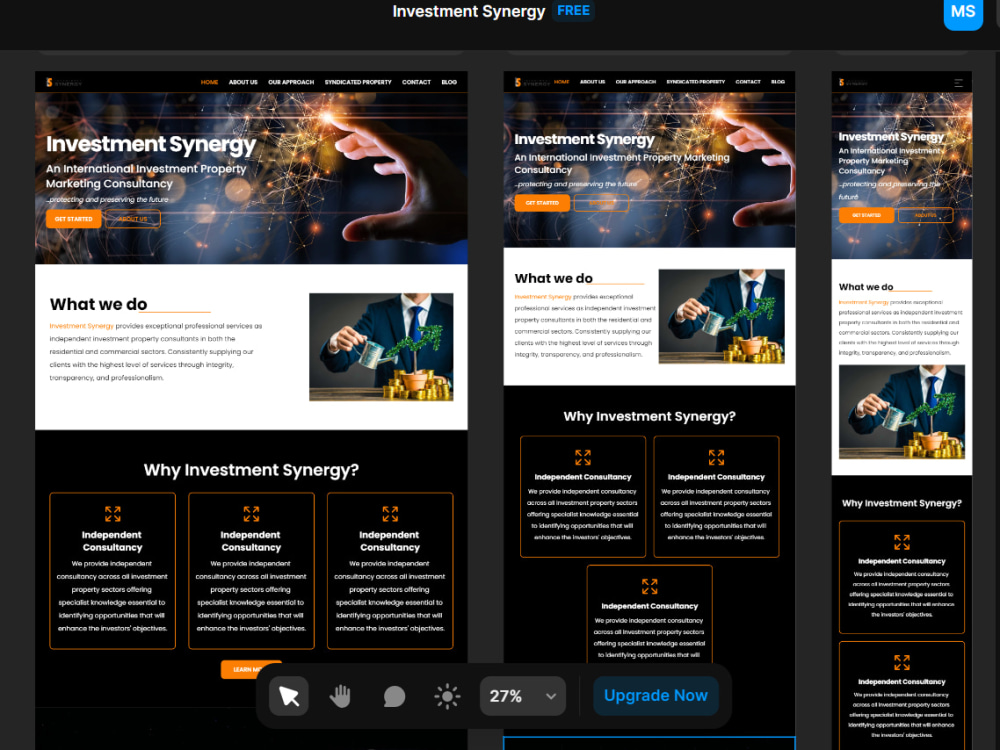This screenshot has width=1000, height=750.
Task: Open the comment bubble tool
Action: click(x=394, y=696)
